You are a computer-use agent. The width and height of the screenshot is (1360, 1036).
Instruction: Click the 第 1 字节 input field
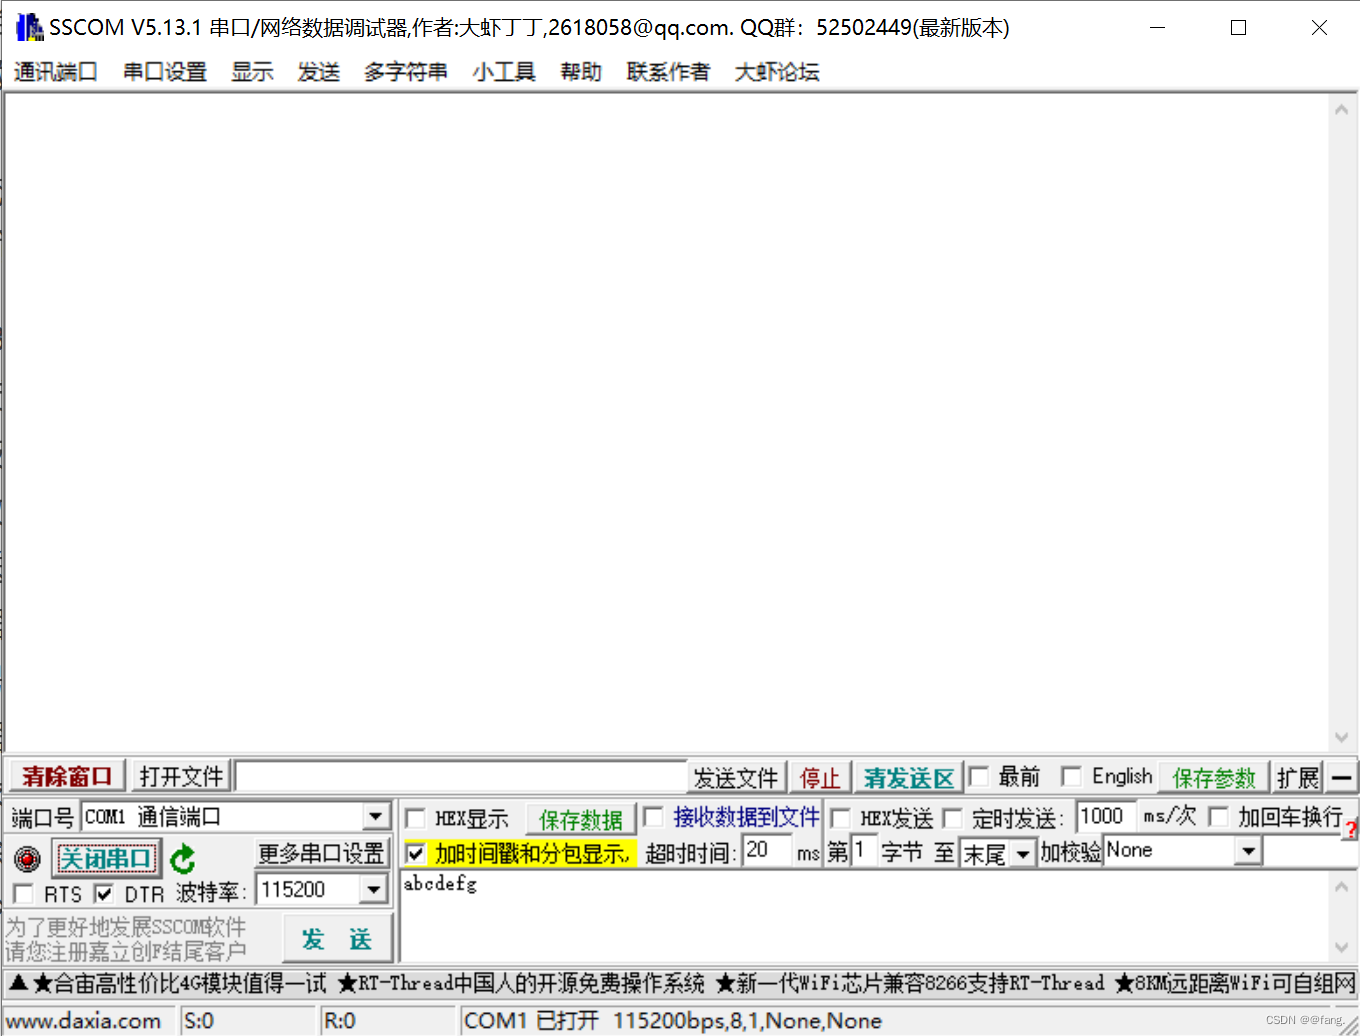coord(864,852)
